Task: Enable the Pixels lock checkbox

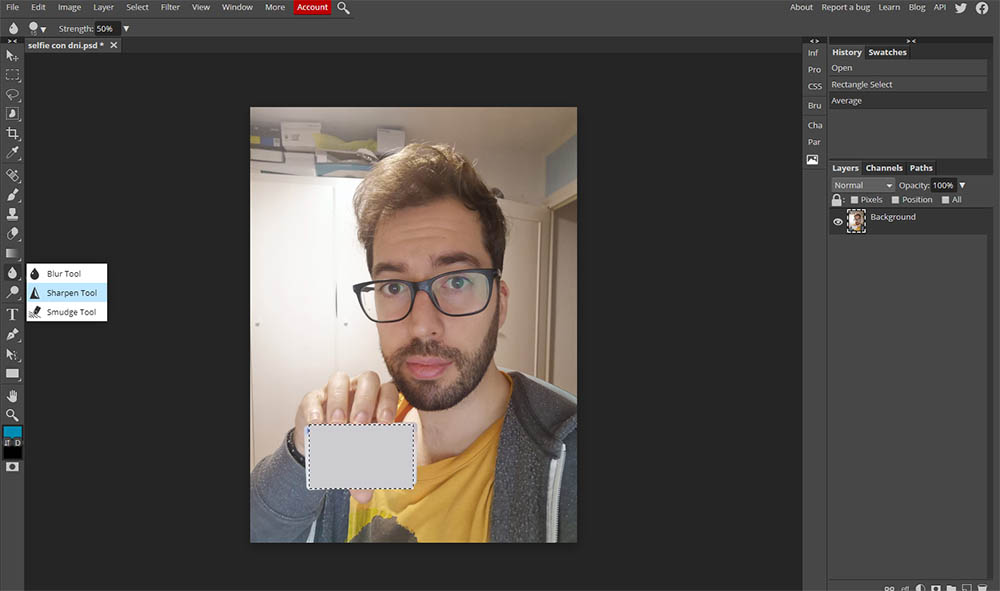Action: point(854,200)
